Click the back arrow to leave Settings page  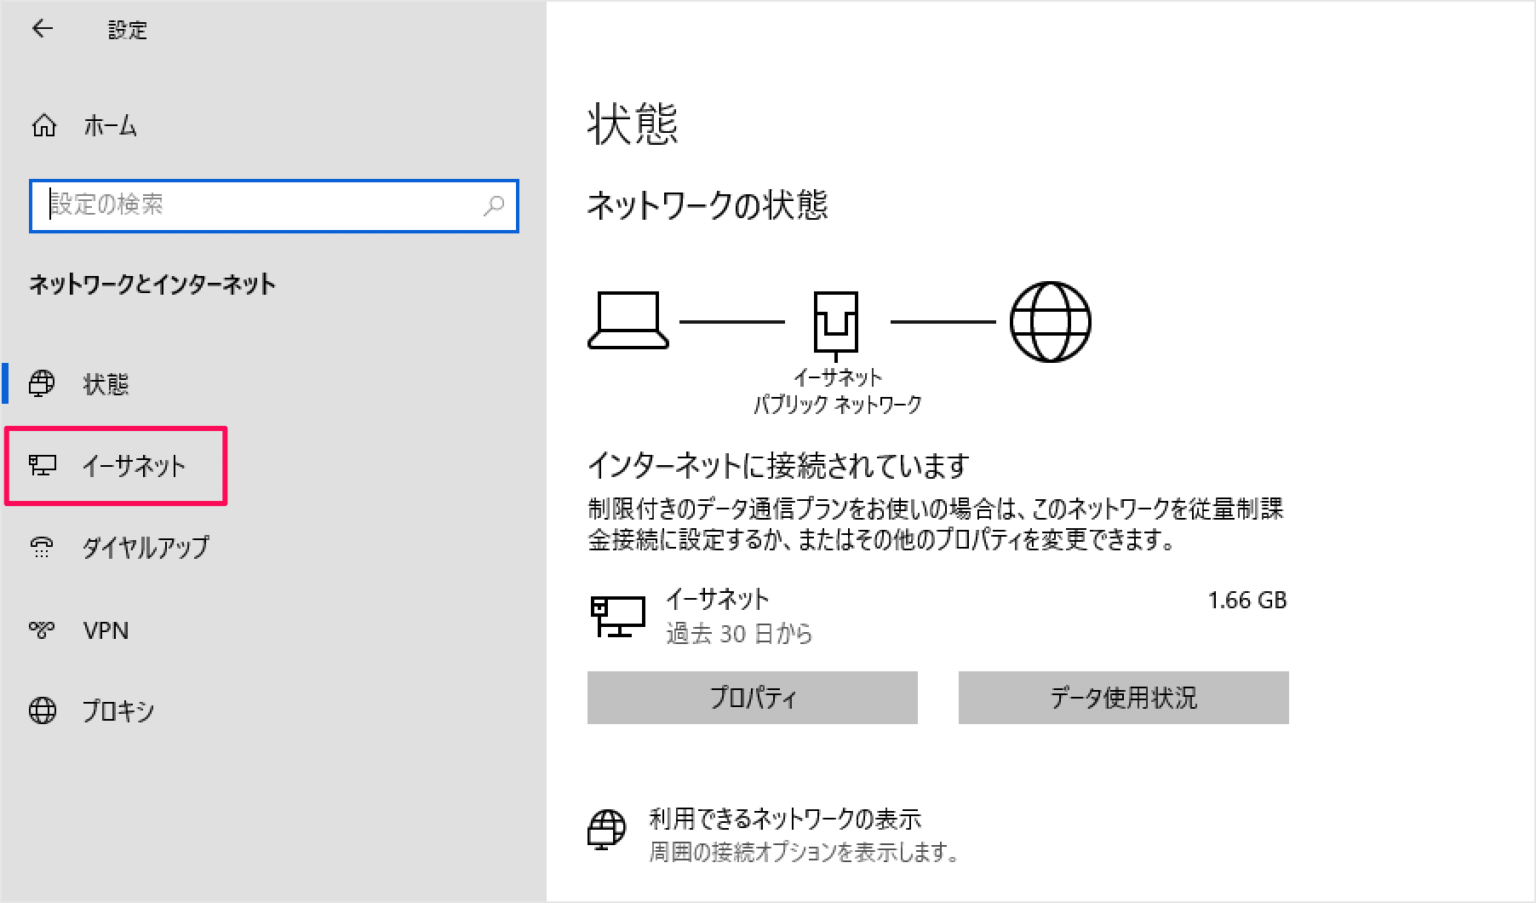(x=41, y=29)
